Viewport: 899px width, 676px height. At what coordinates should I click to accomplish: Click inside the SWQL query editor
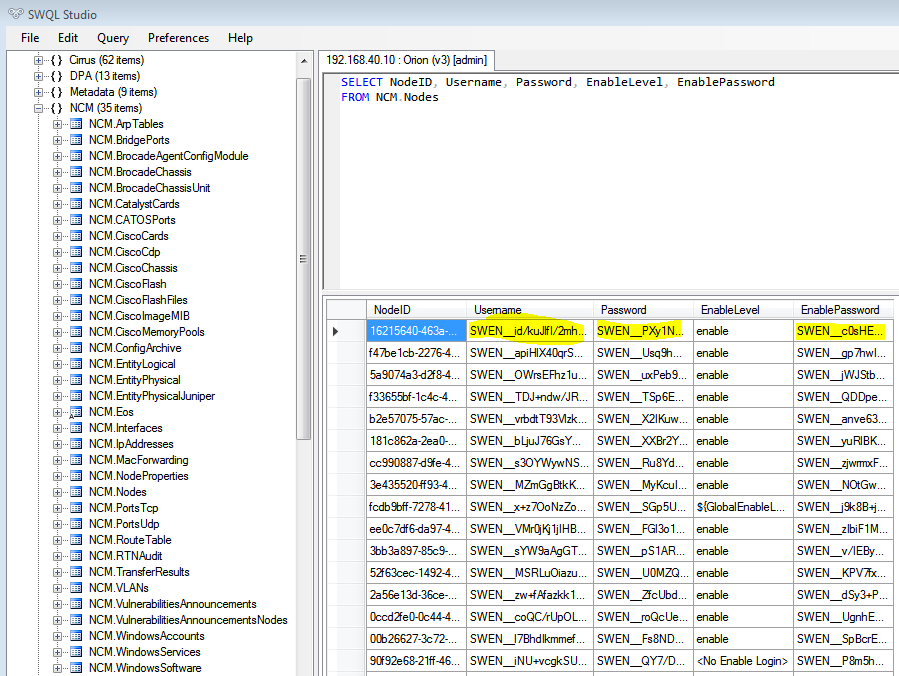point(600,180)
